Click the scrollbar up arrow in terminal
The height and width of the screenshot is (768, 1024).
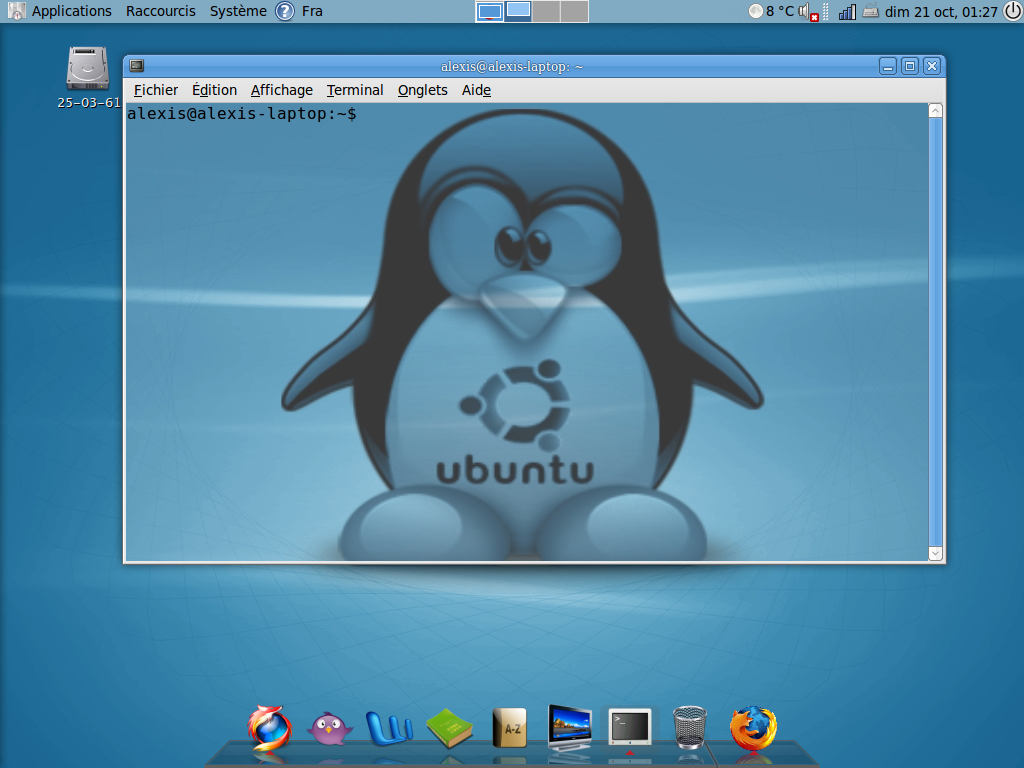(935, 110)
